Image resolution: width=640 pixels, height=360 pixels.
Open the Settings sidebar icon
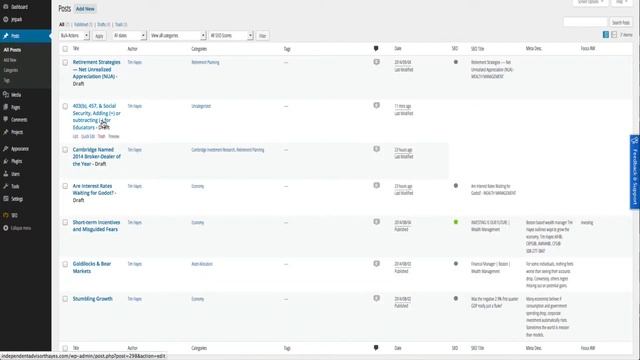[6, 199]
